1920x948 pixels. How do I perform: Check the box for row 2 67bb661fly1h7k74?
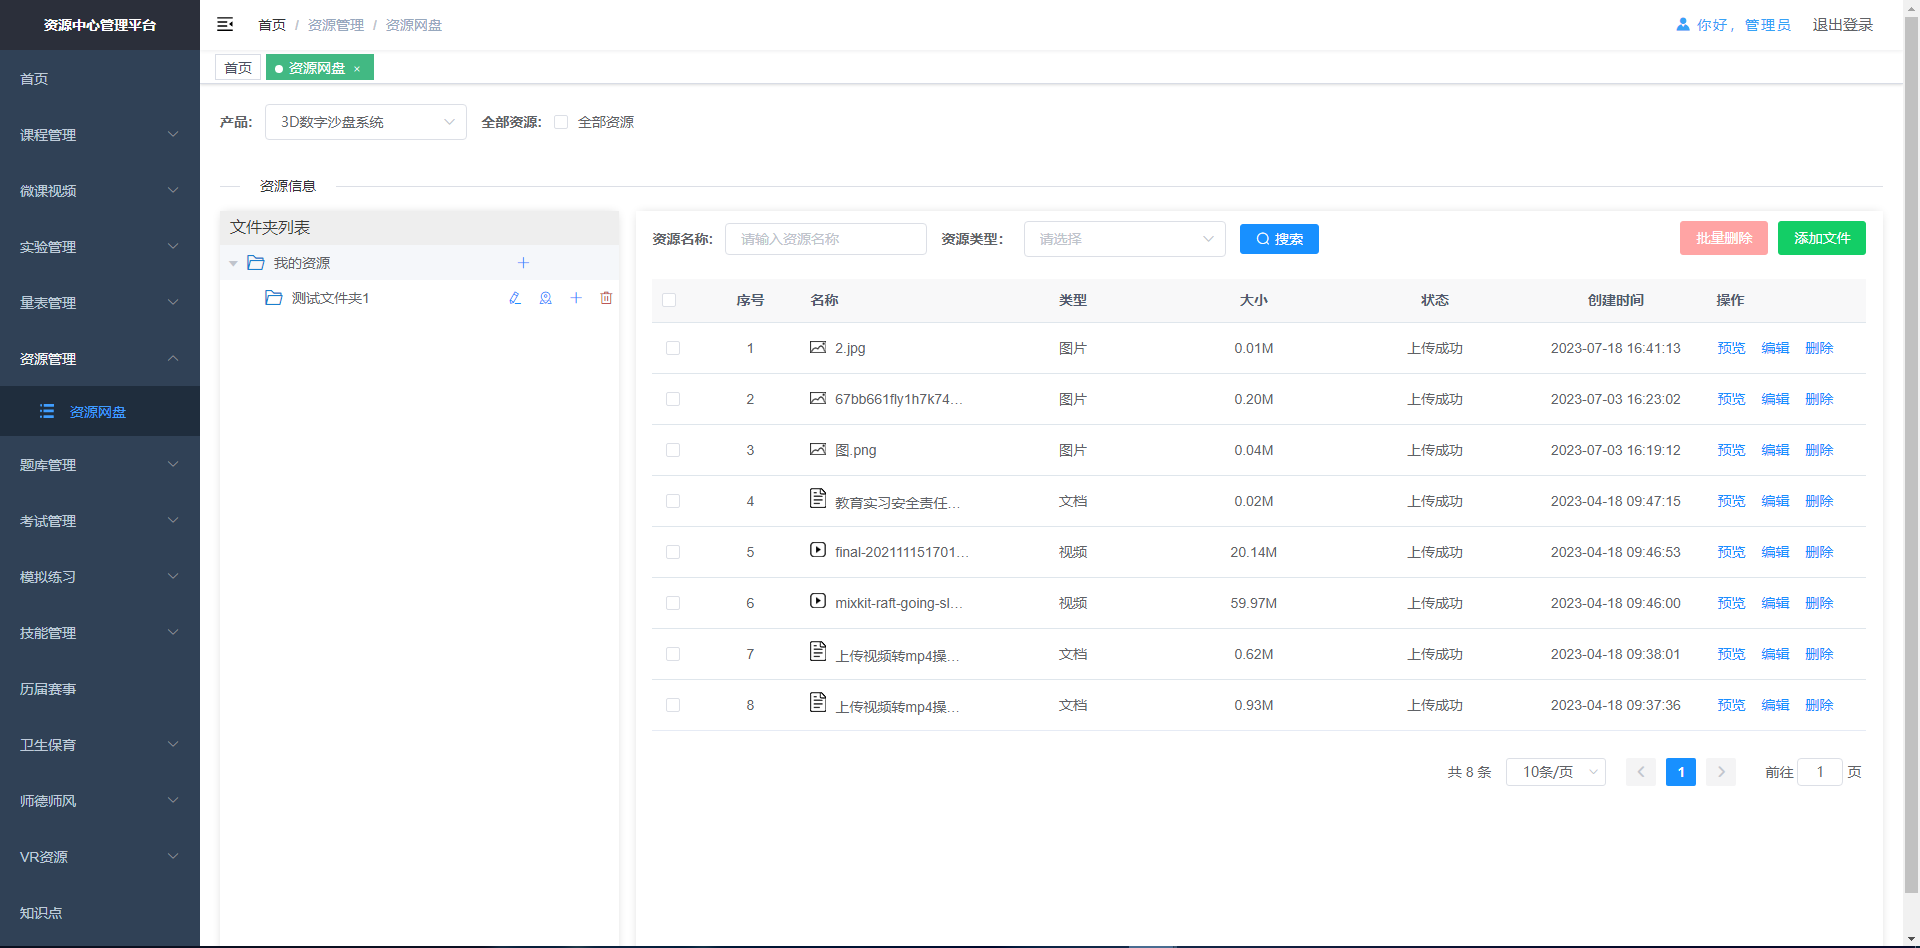(x=673, y=399)
